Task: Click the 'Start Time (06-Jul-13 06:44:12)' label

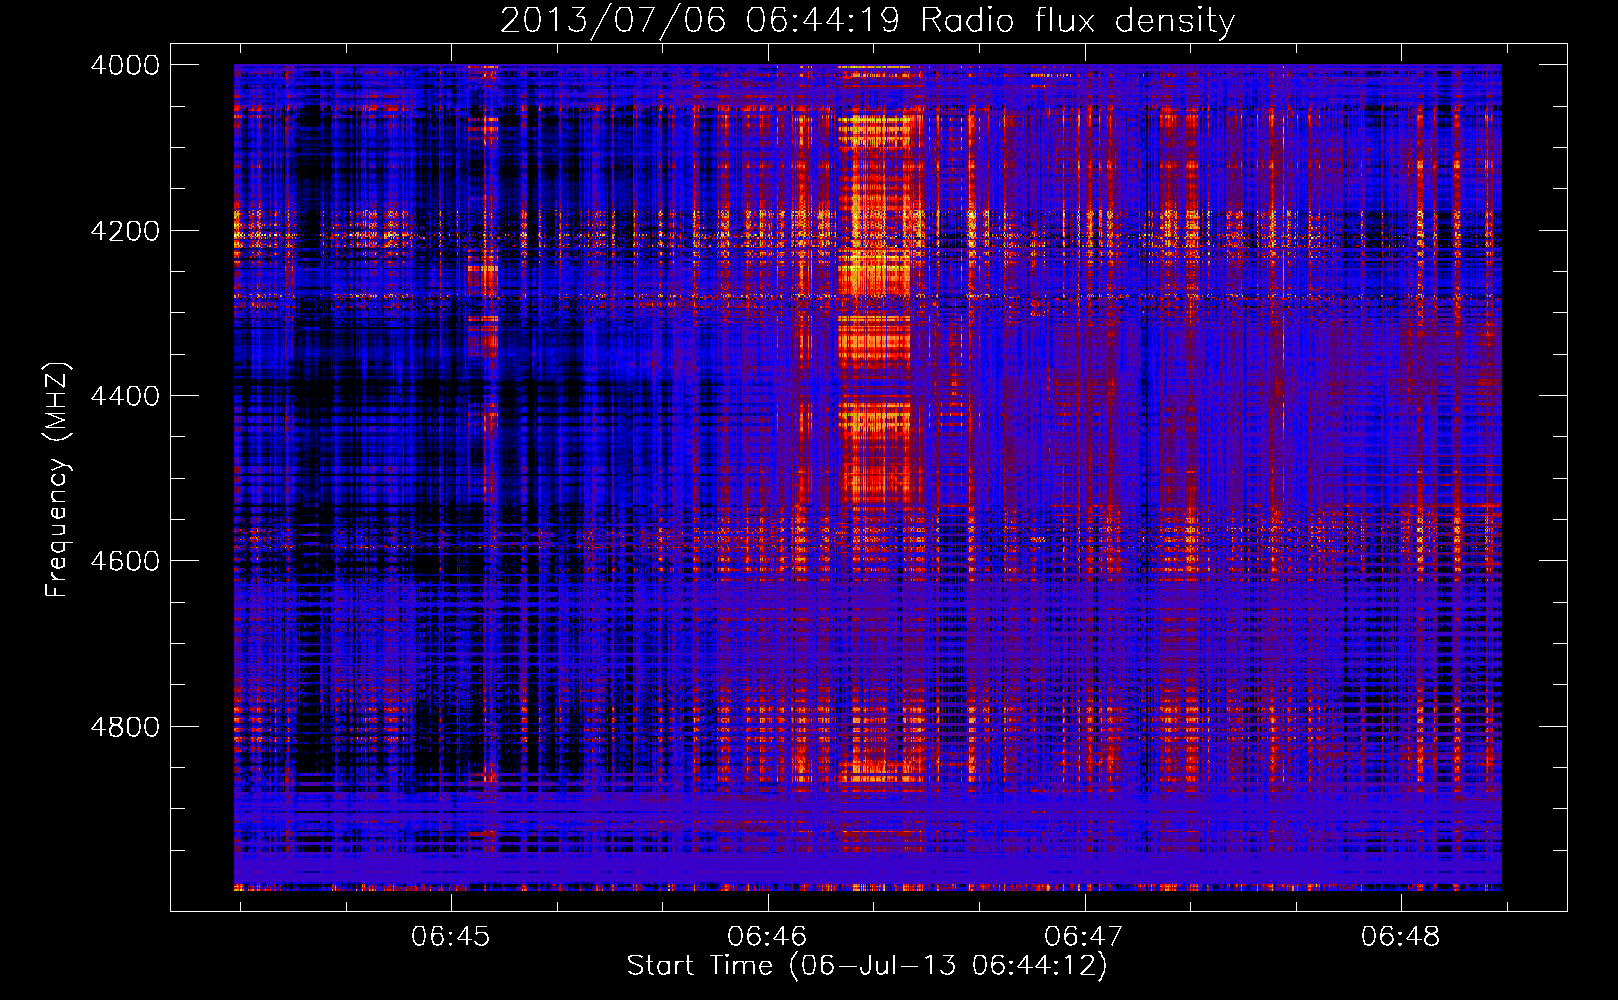Action: tap(867, 966)
